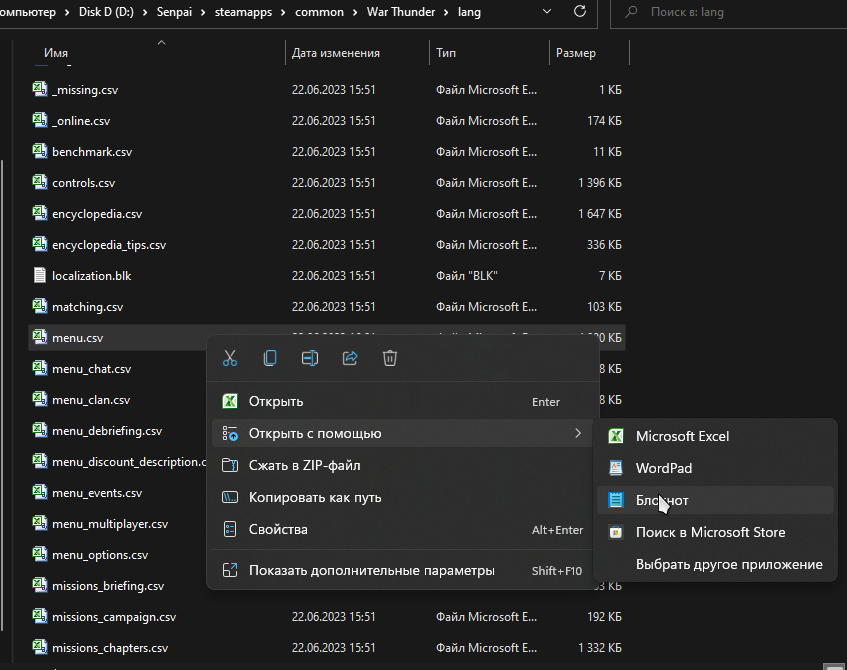
Task: Open menu.csv with WordPad
Action: pos(663,468)
